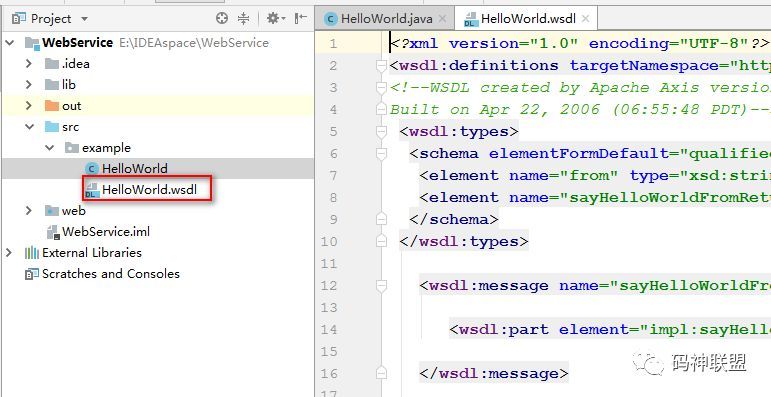
Task: Expand External Libraries node
Action: tap(9, 252)
